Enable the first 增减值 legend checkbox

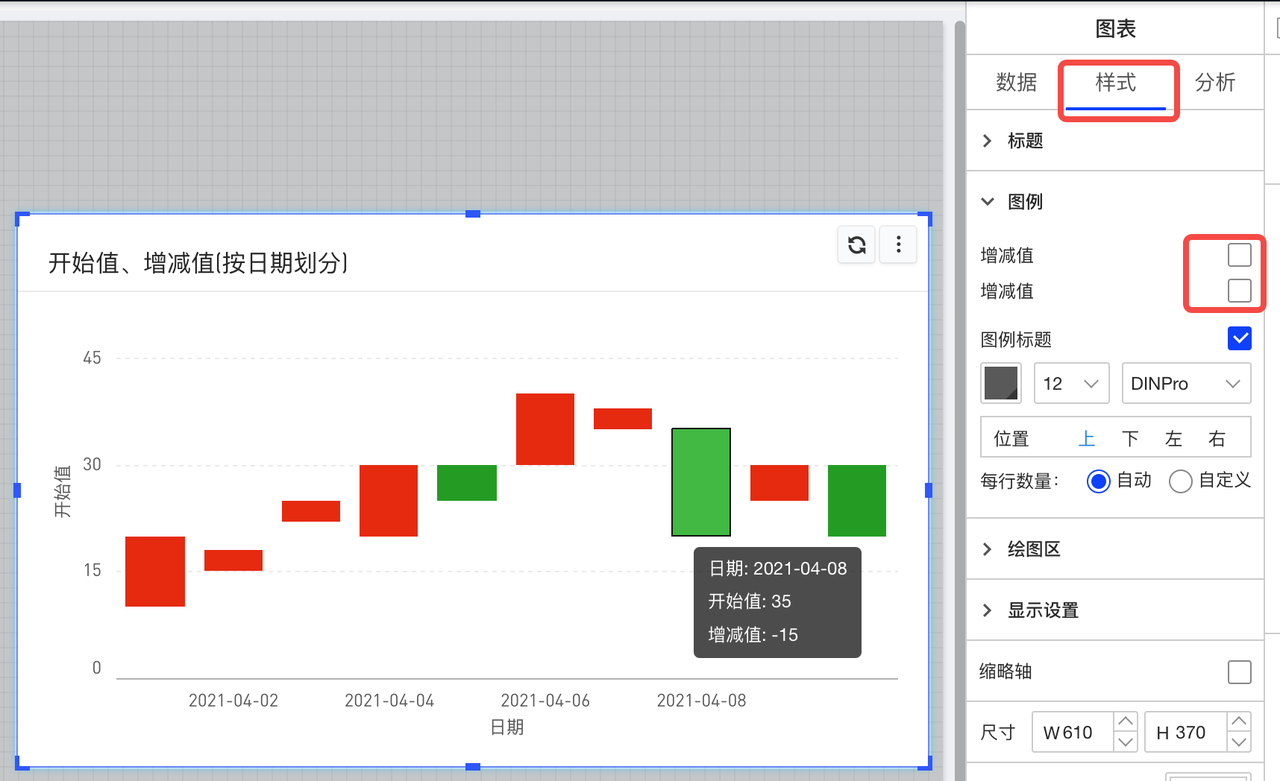[x=1239, y=255]
